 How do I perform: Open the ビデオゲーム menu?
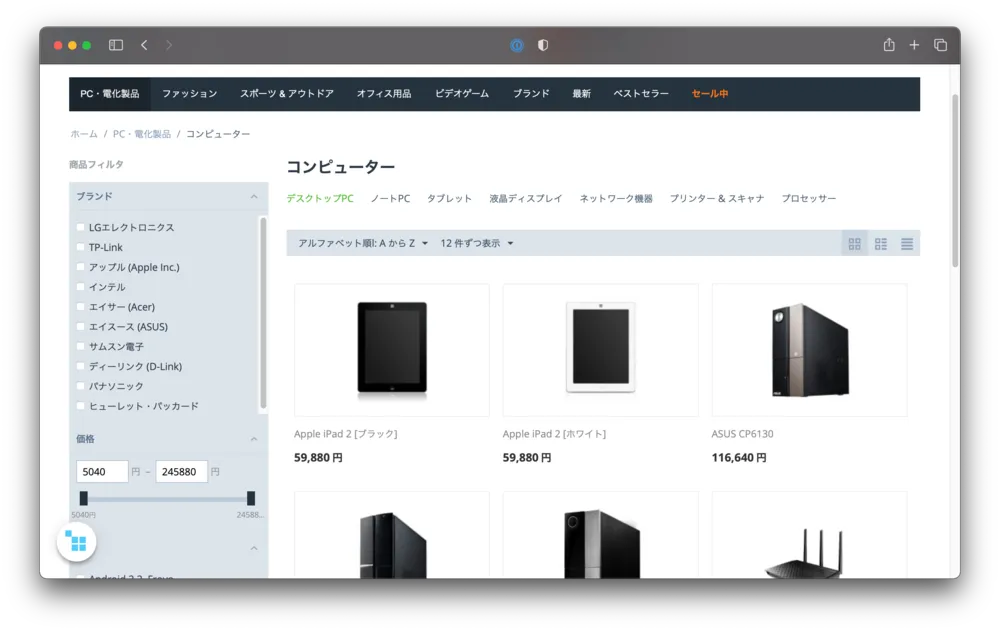(x=462, y=94)
